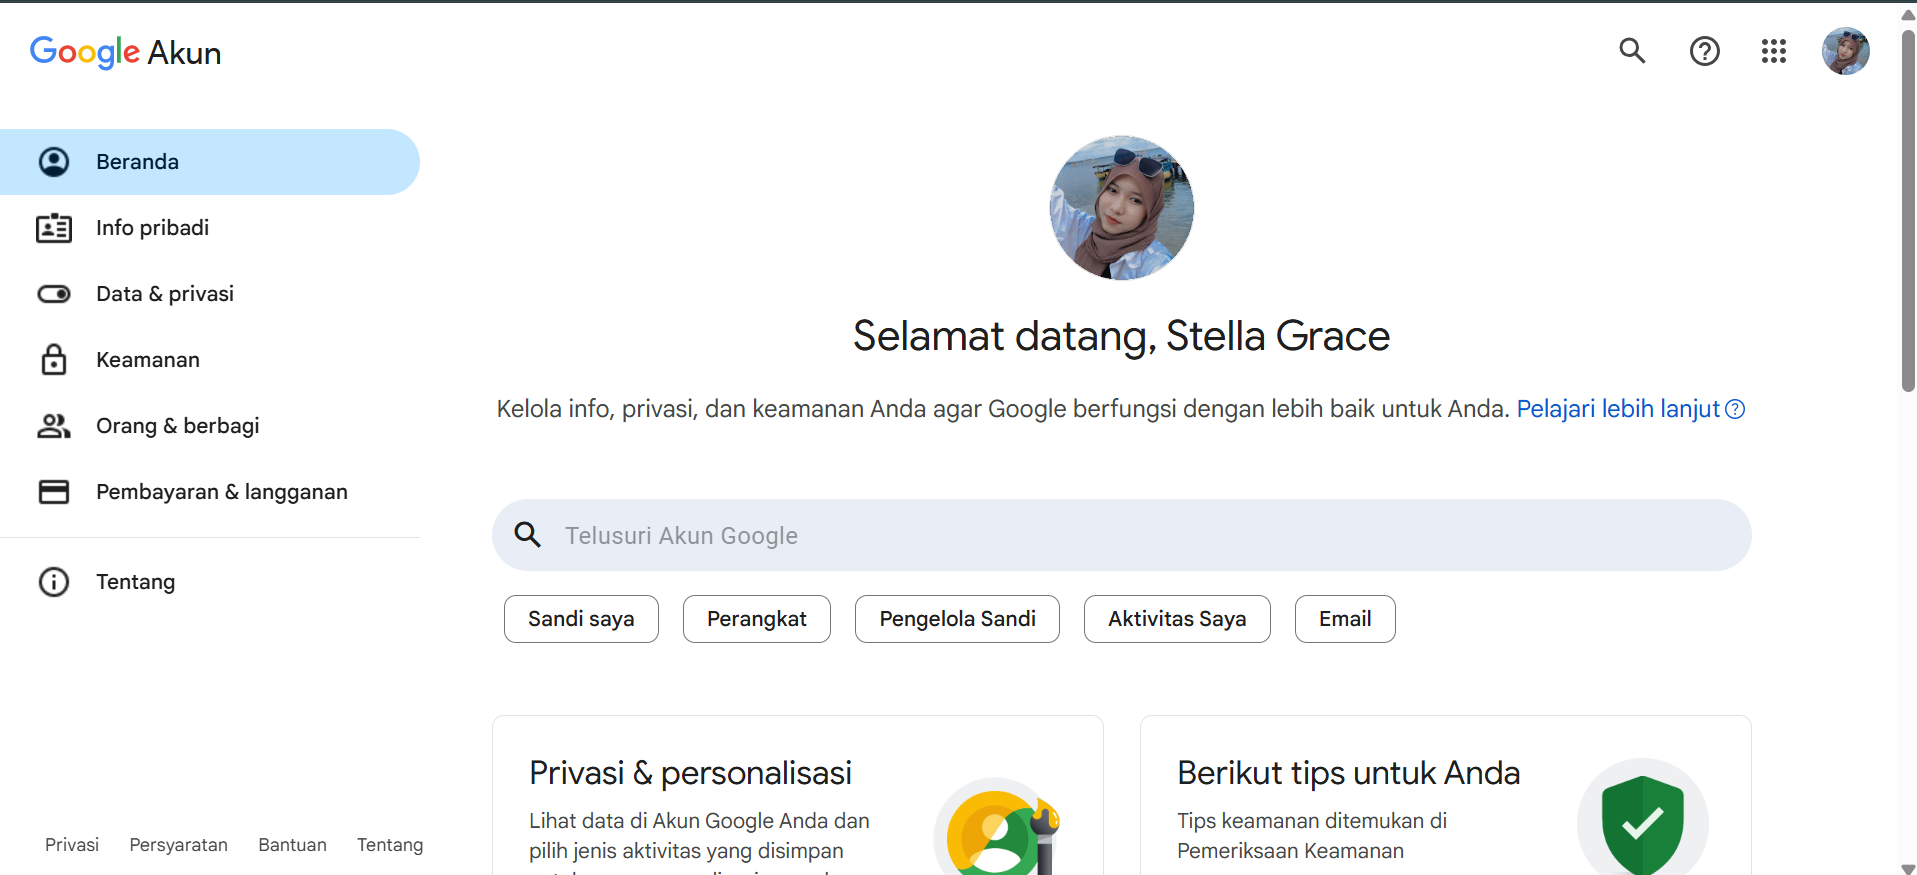Click the Persyaratan footer link
This screenshot has width=1917, height=875.
tap(179, 845)
